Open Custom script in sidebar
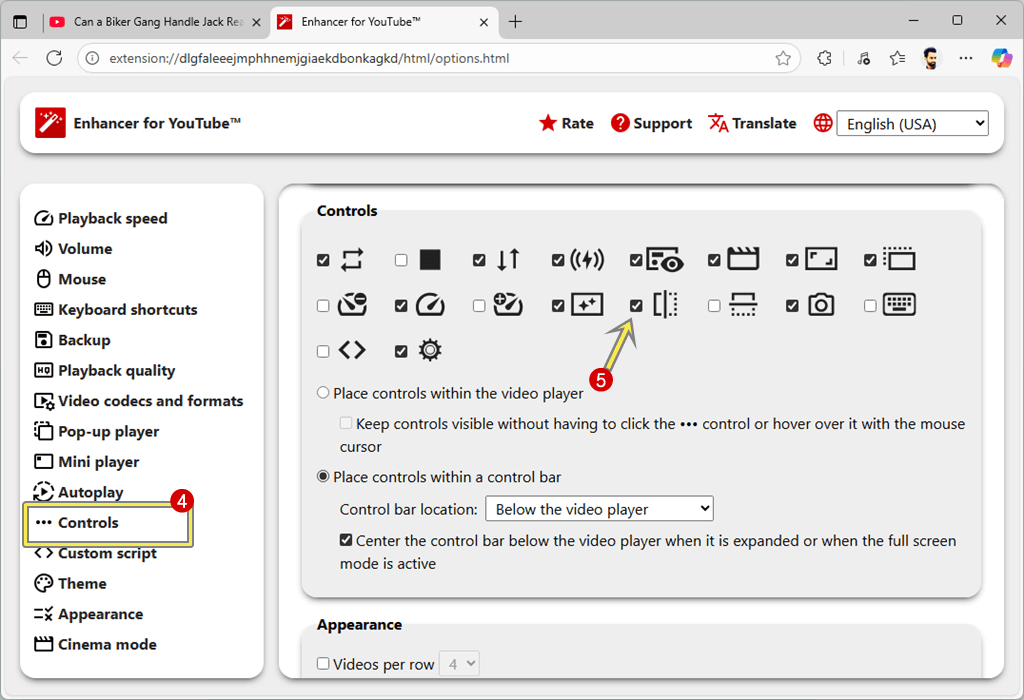This screenshot has width=1024, height=700. (x=95, y=553)
